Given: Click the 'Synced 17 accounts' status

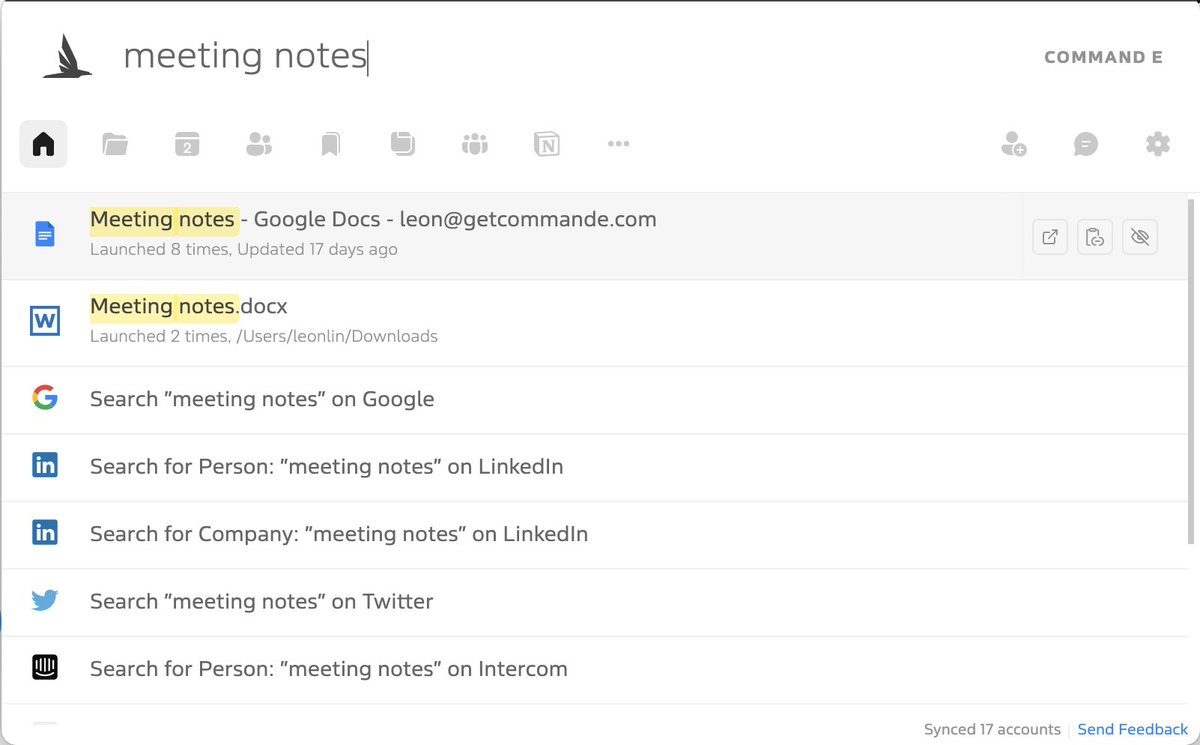Looking at the screenshot, I should click(x=992, y=729).
